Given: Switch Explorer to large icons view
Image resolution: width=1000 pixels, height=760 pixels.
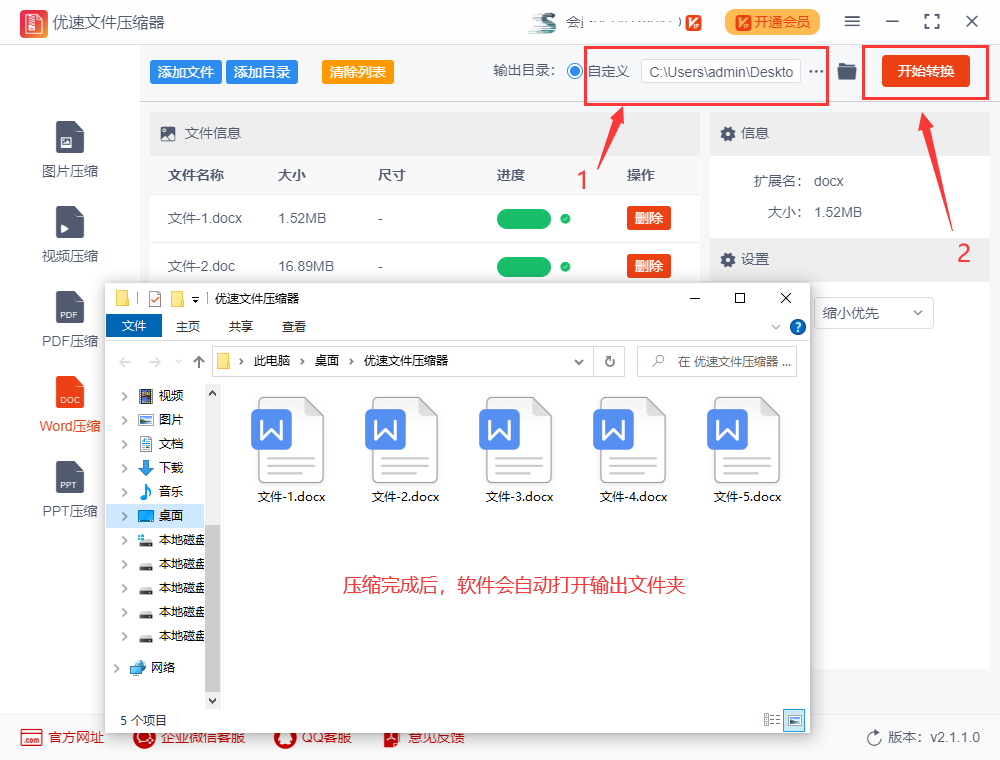Looking at the screenshot, I should point(794,720).
